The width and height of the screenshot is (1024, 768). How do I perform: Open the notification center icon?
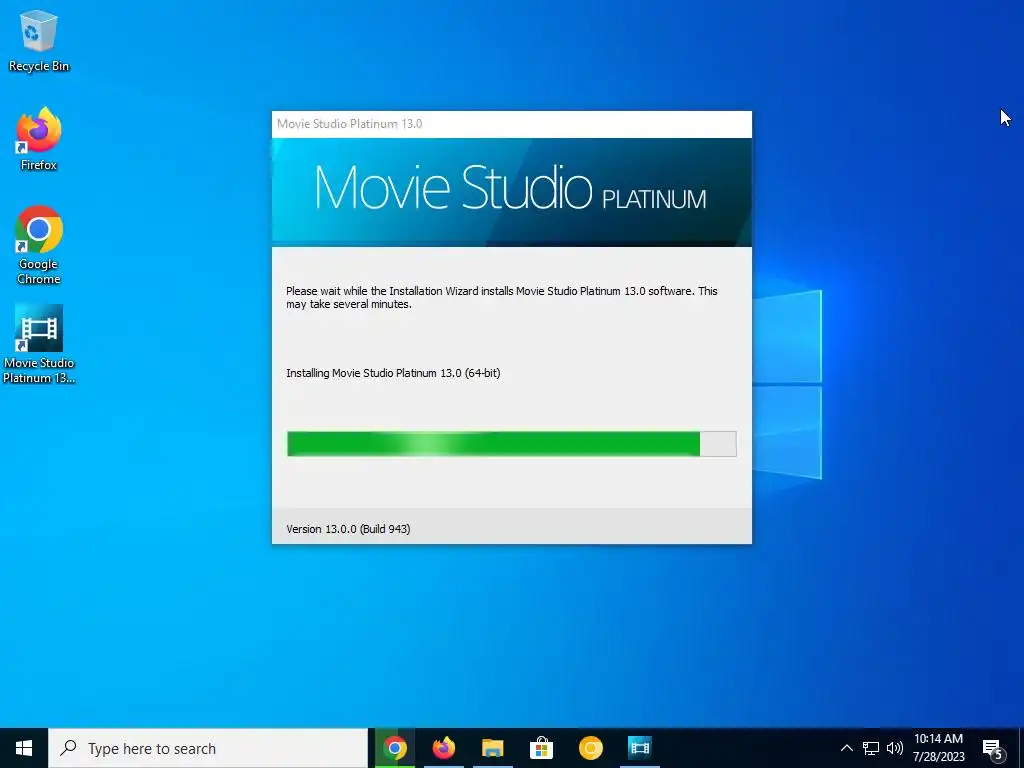pos(993,749)
